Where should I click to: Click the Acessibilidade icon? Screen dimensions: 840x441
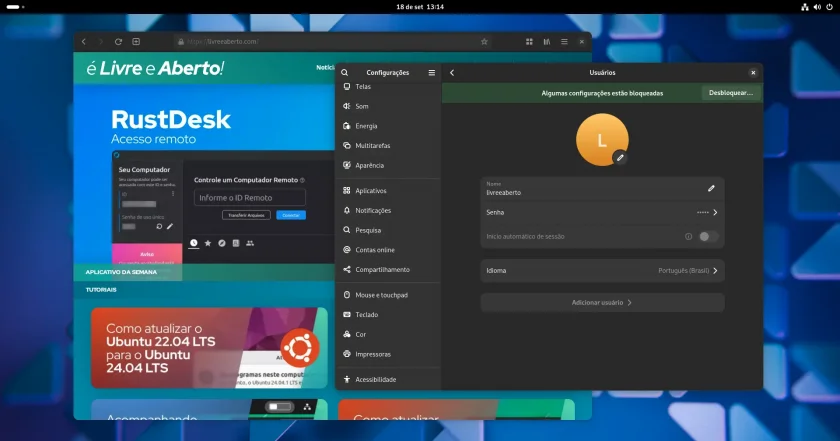[x=347, y=379]
